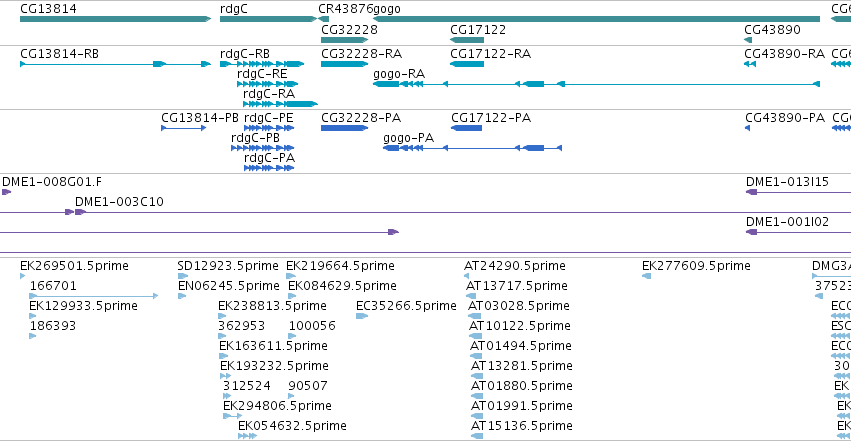This screenshot has width=851, height=441.
Task: Select EST AT03028.5prime
Action: point(474,316)
